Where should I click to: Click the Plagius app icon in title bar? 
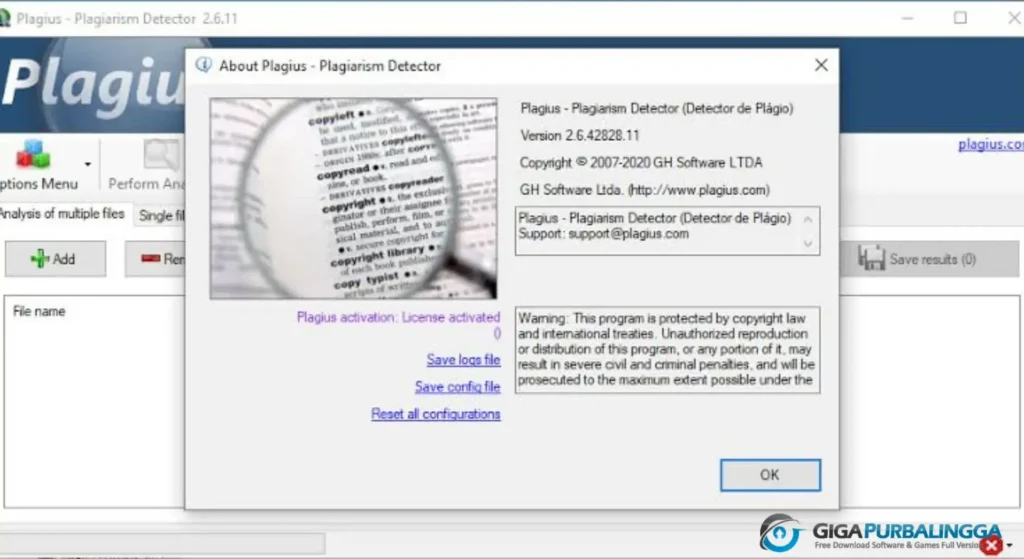5,18
